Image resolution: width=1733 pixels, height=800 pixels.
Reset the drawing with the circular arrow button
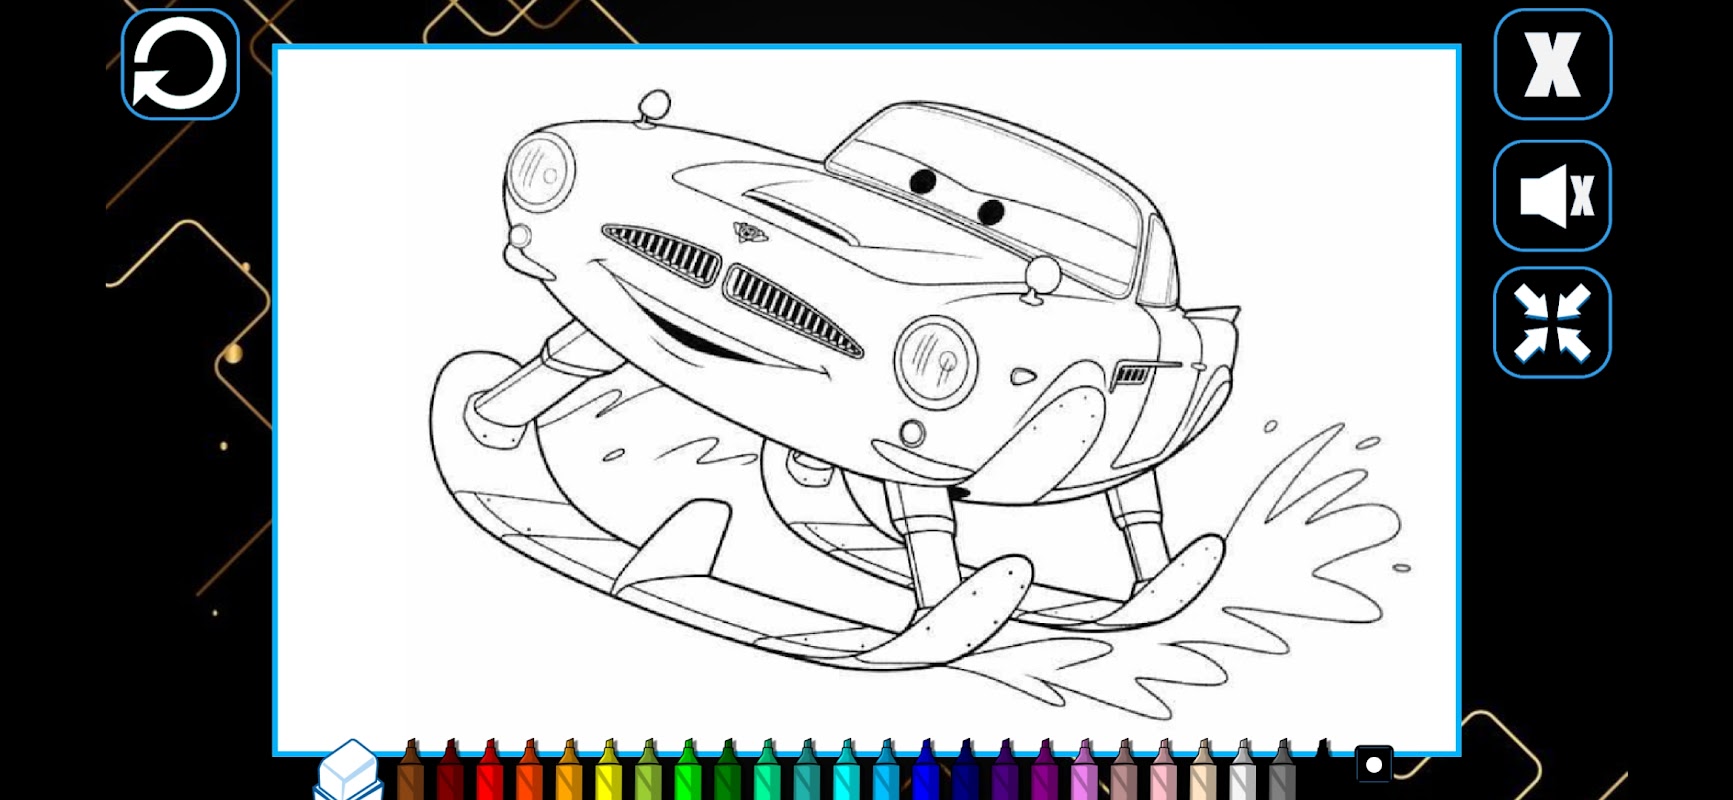180,64
